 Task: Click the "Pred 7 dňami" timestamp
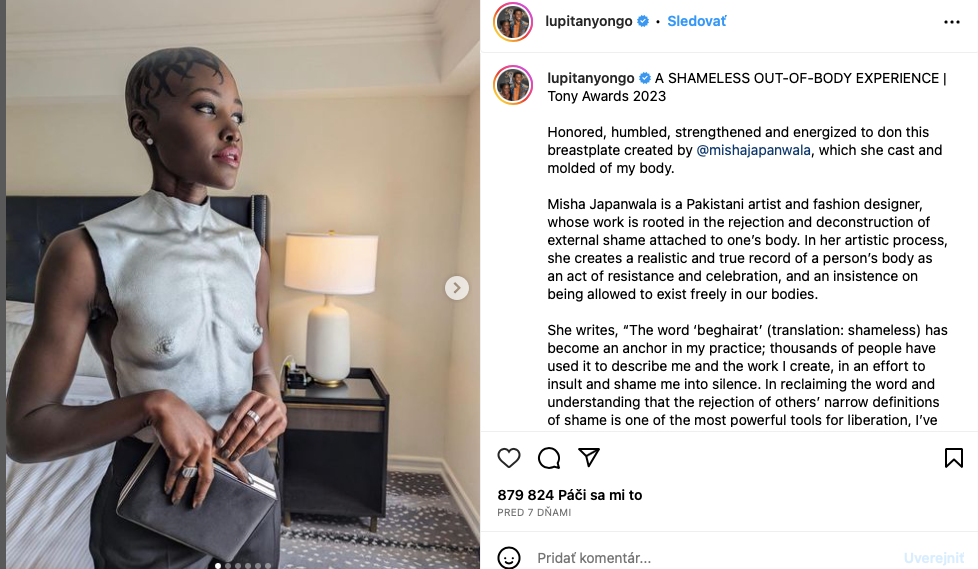click(x=534, y=513)
